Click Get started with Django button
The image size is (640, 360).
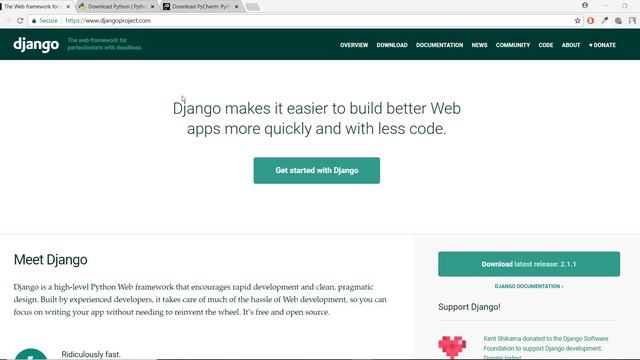coord(317,170)
